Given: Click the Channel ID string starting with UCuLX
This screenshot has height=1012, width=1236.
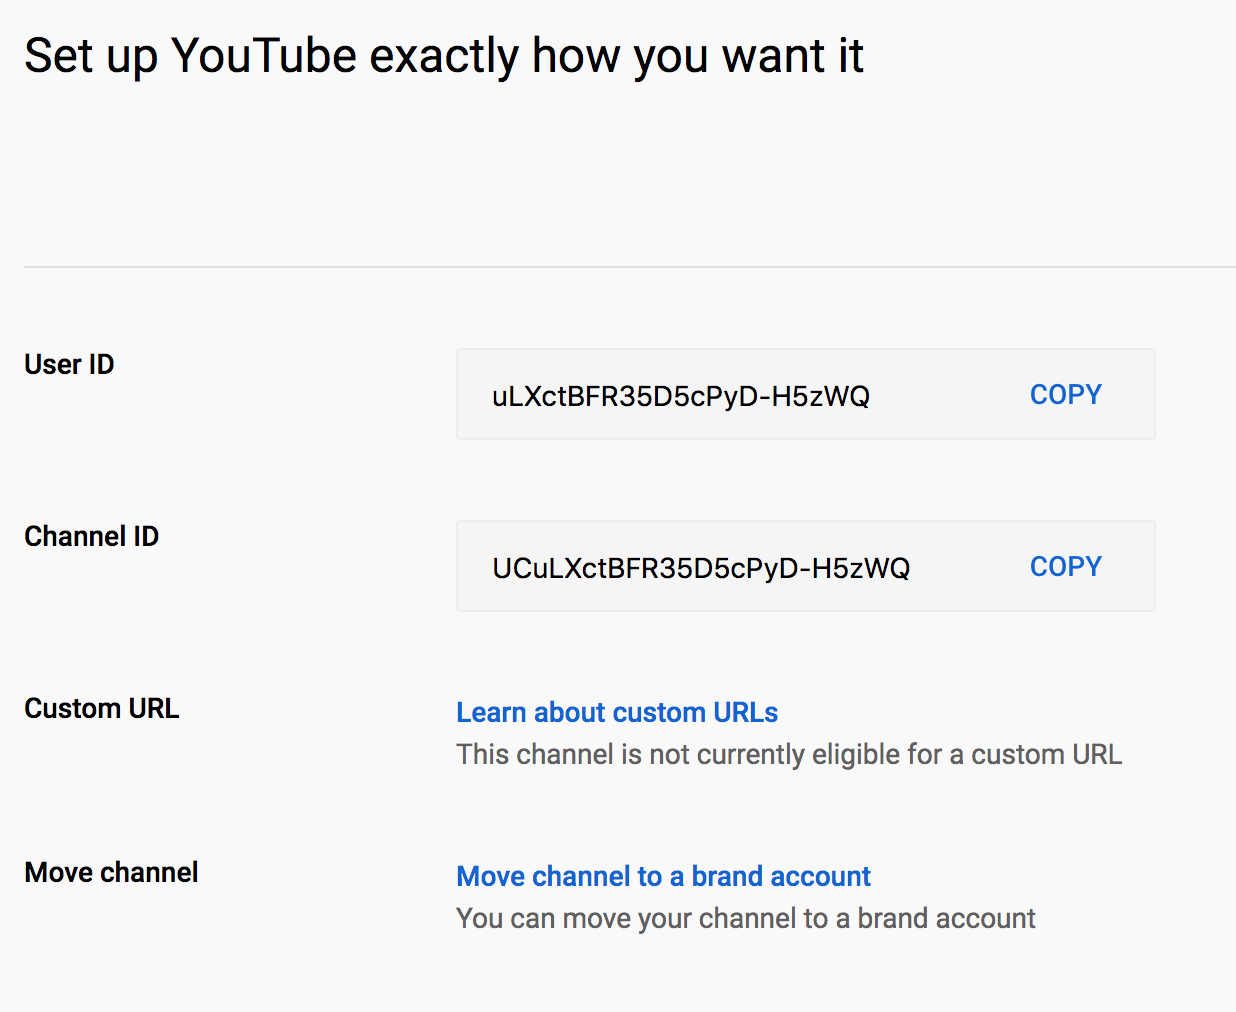Looking at the screenshot, I should [701, 568].
